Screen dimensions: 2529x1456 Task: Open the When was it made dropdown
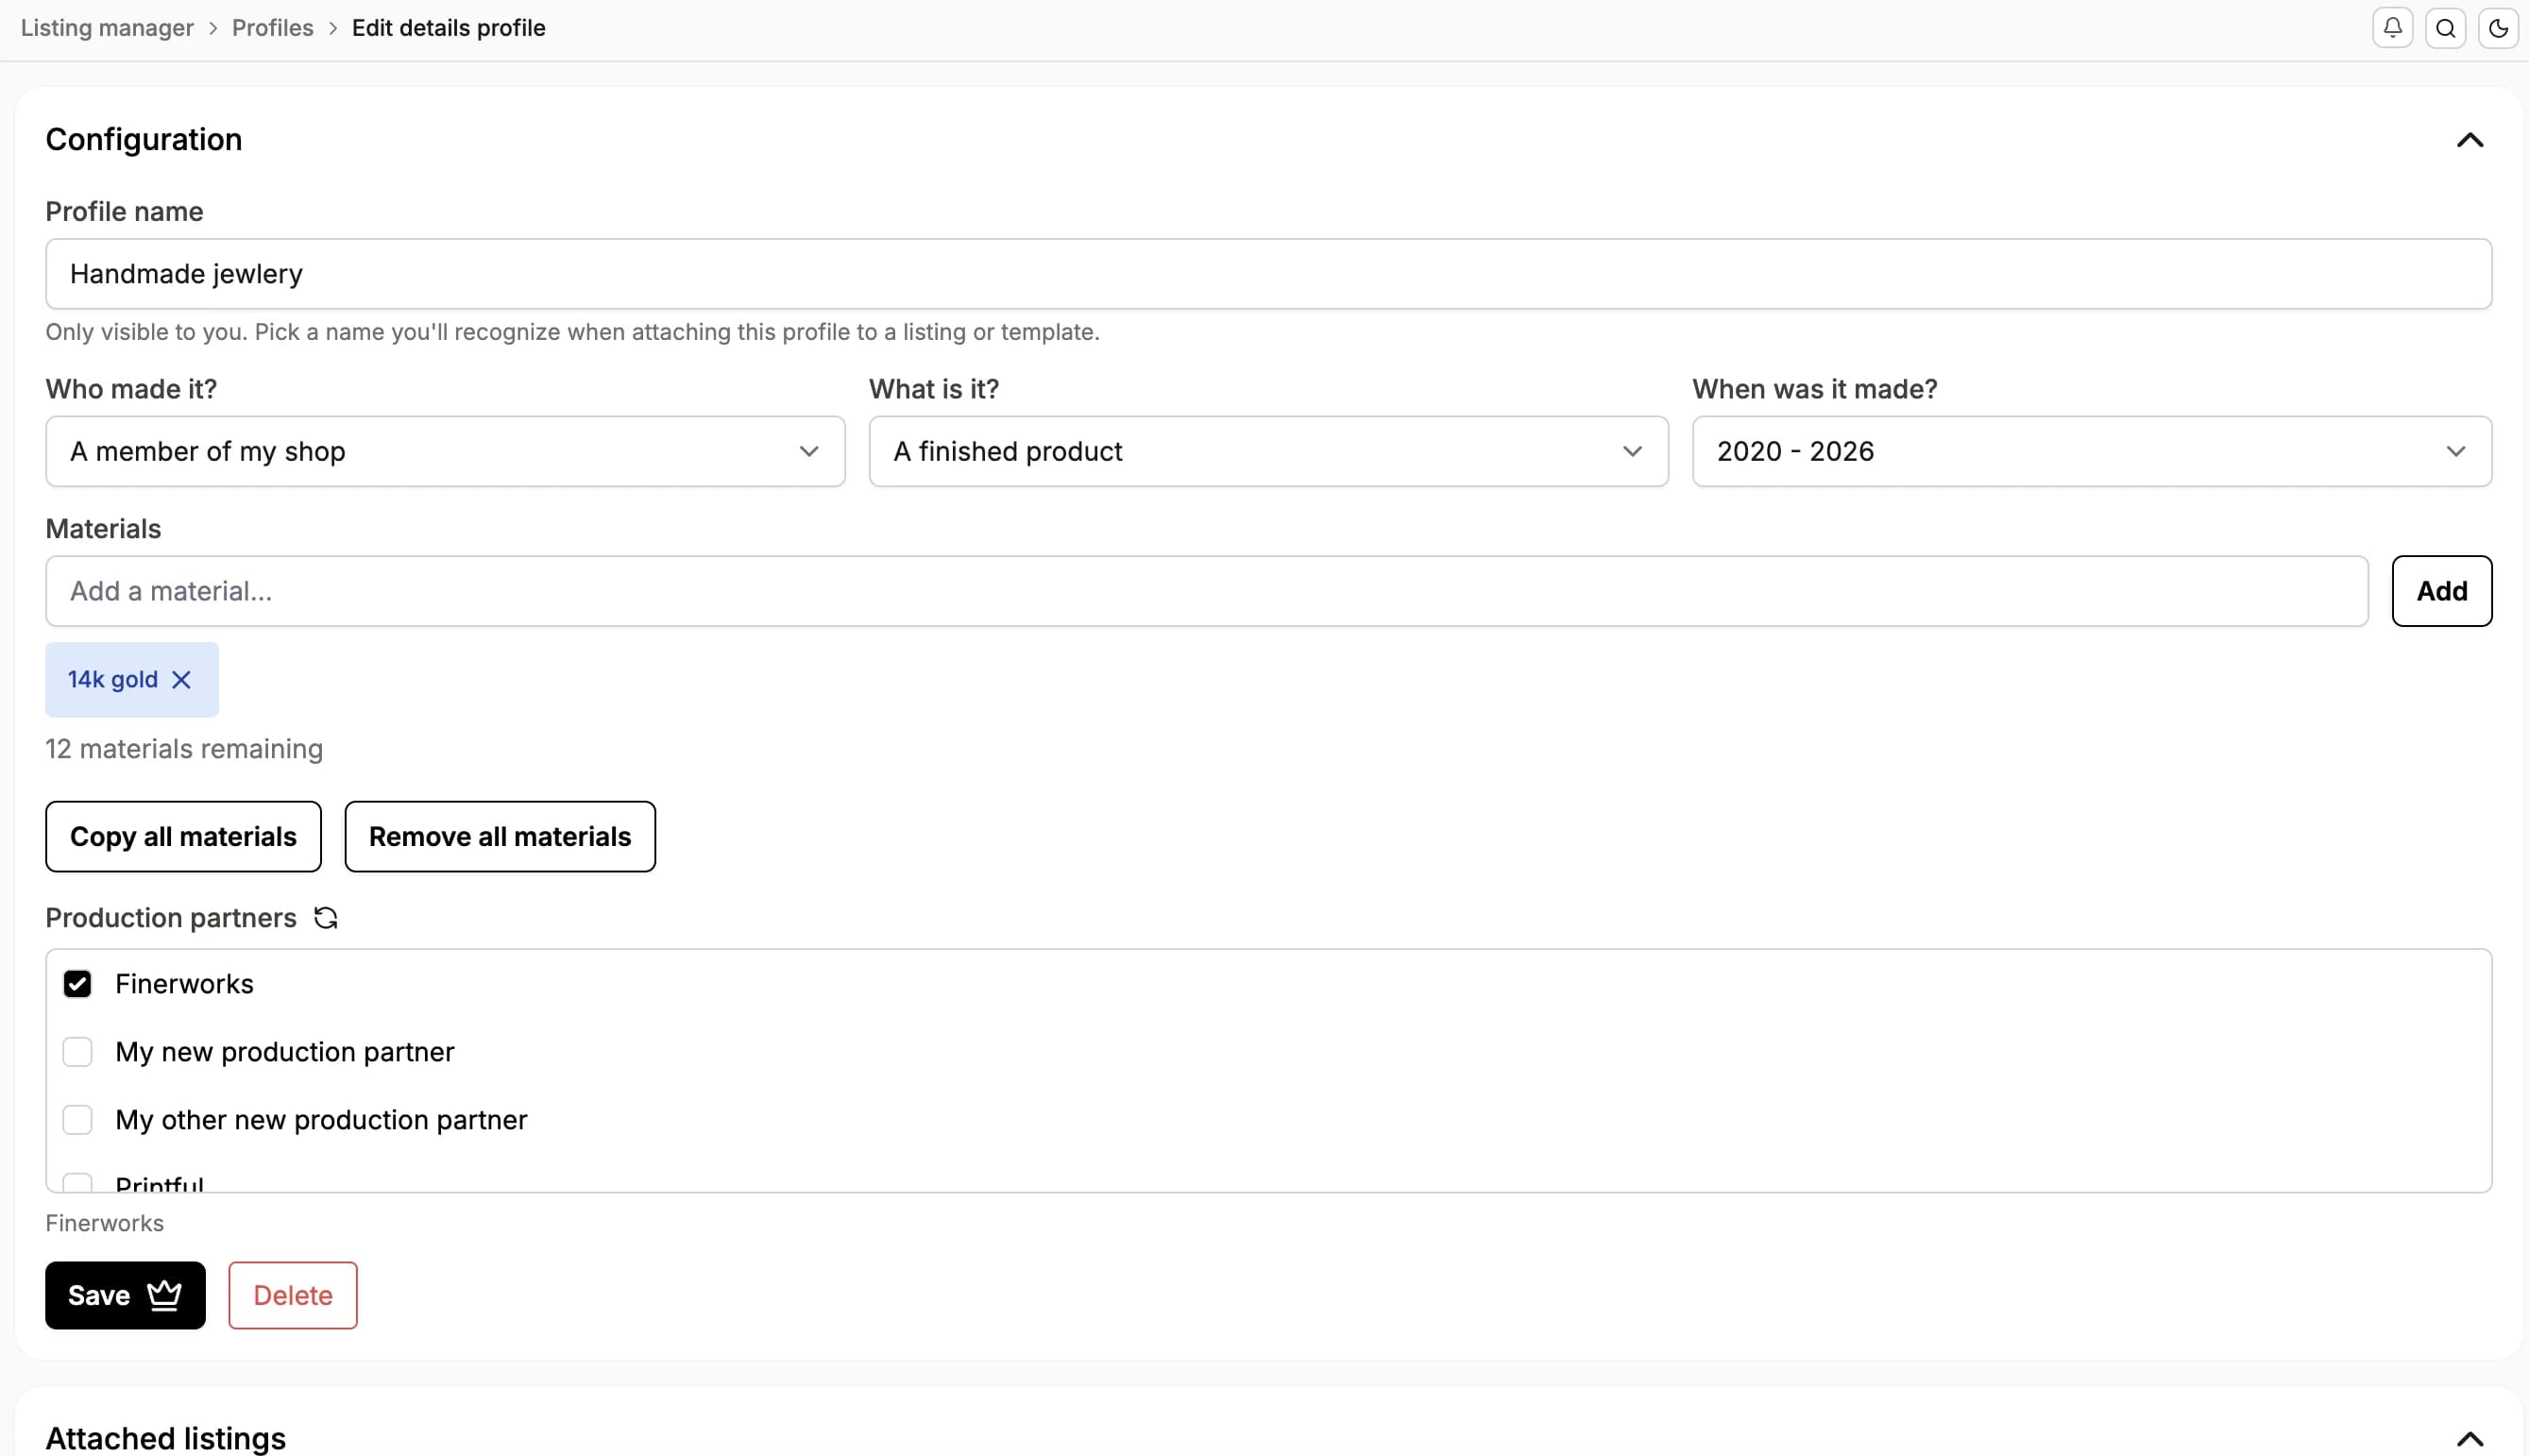point(2092,452)
